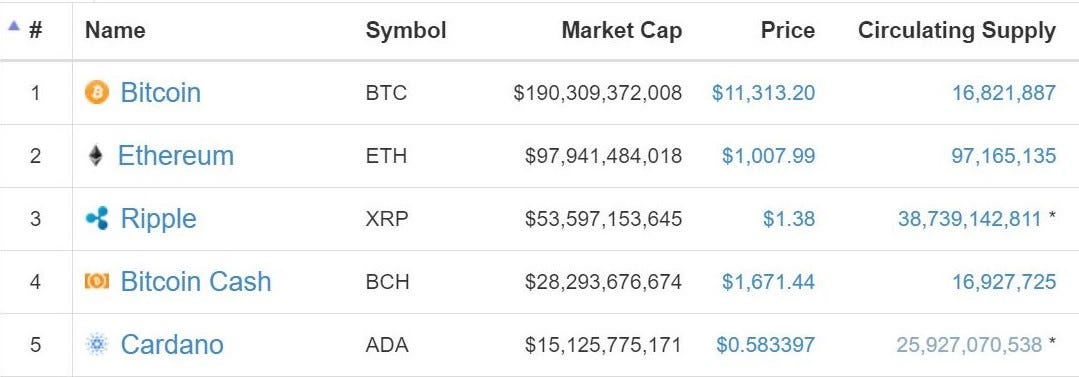Open the Bitcoin coin page link
Screen dimensions: 1079x377
(160, 92)
